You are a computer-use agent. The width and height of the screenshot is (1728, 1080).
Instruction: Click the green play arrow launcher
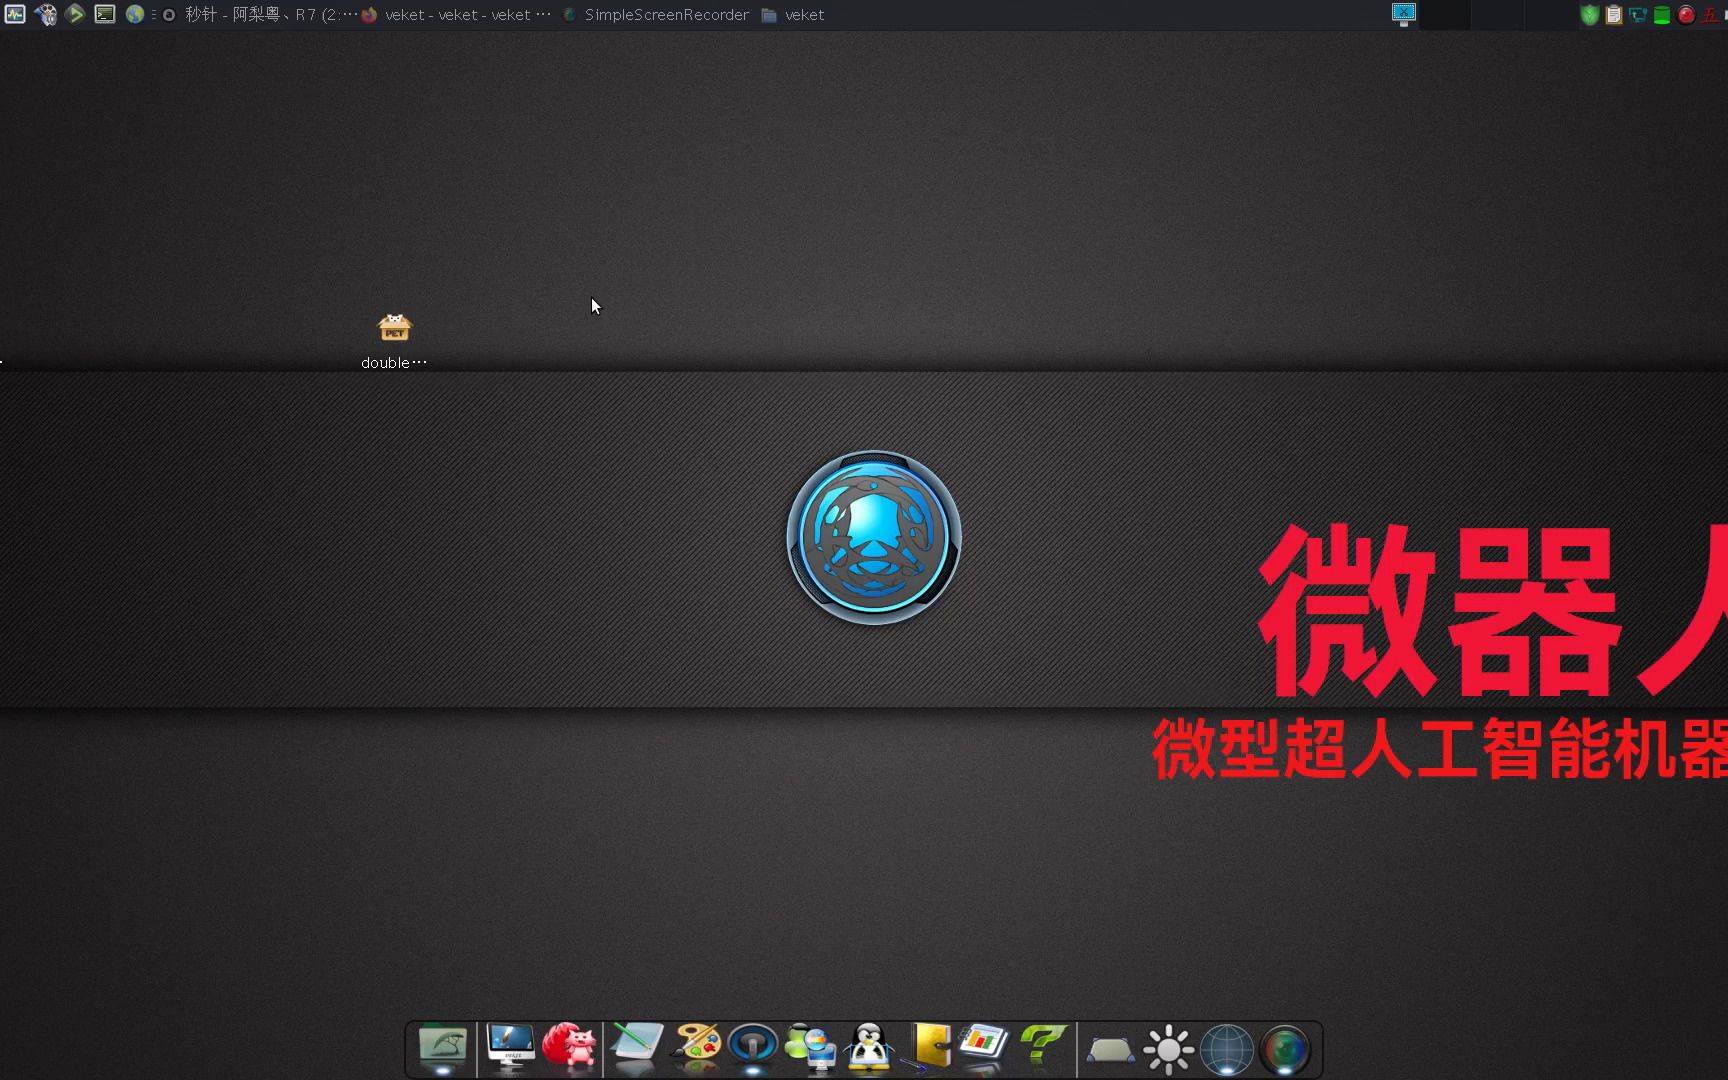[75, 14]
